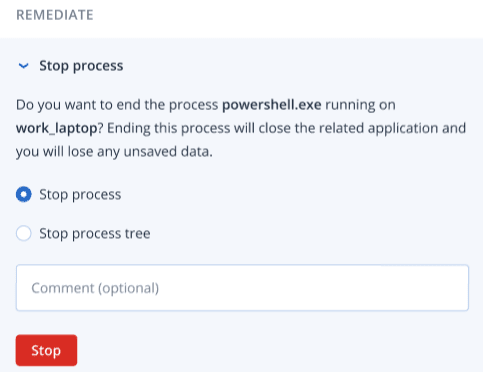The height and width of the screenshot is (372, 483).
Task: Click the bold work_laptop device name
Action: (57, 128)
